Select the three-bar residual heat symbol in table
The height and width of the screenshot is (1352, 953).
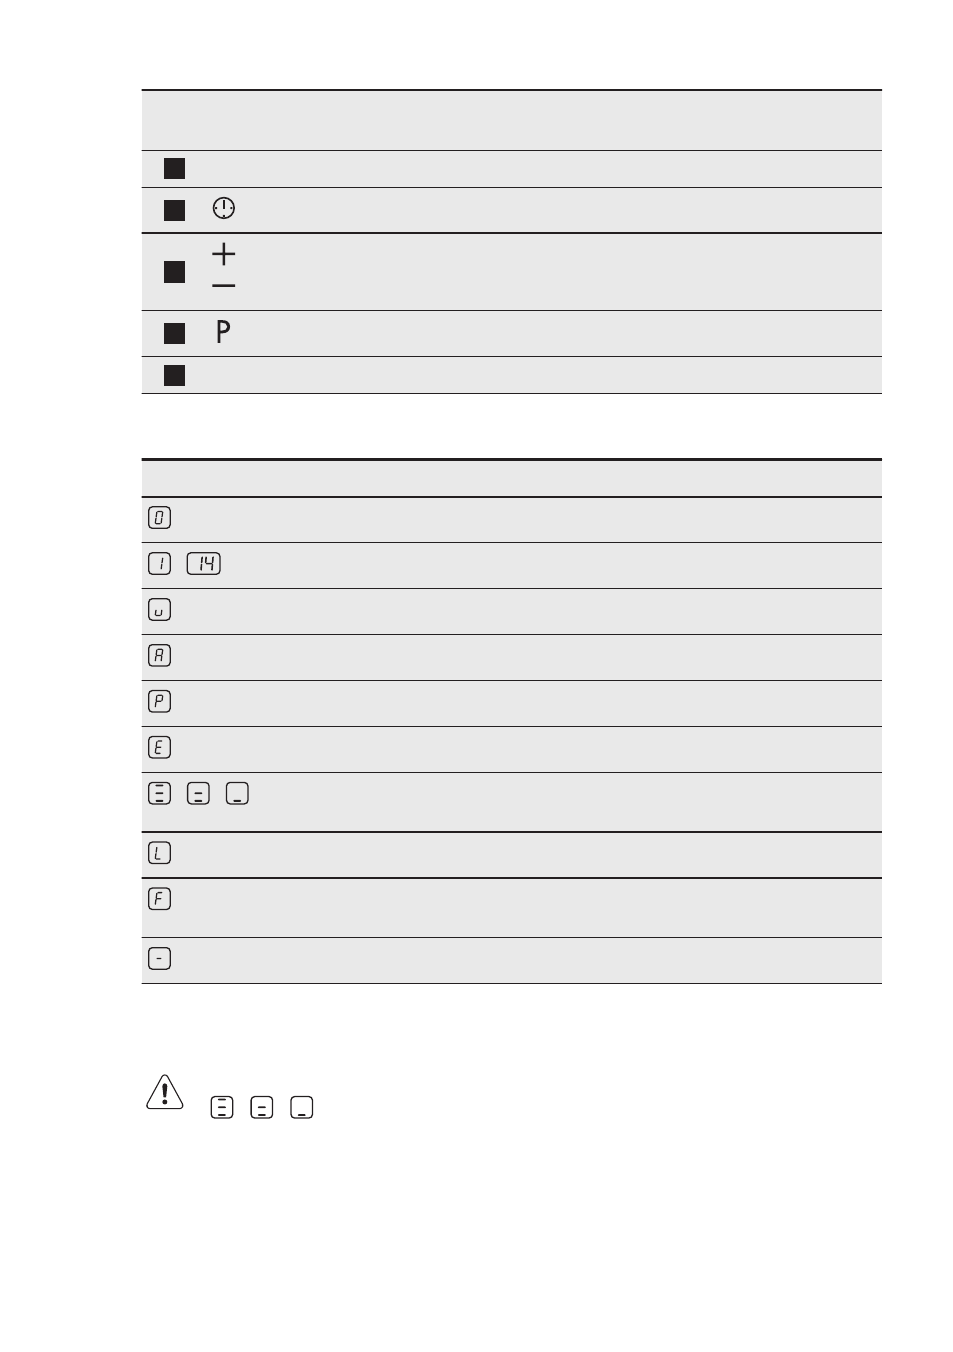159,794
